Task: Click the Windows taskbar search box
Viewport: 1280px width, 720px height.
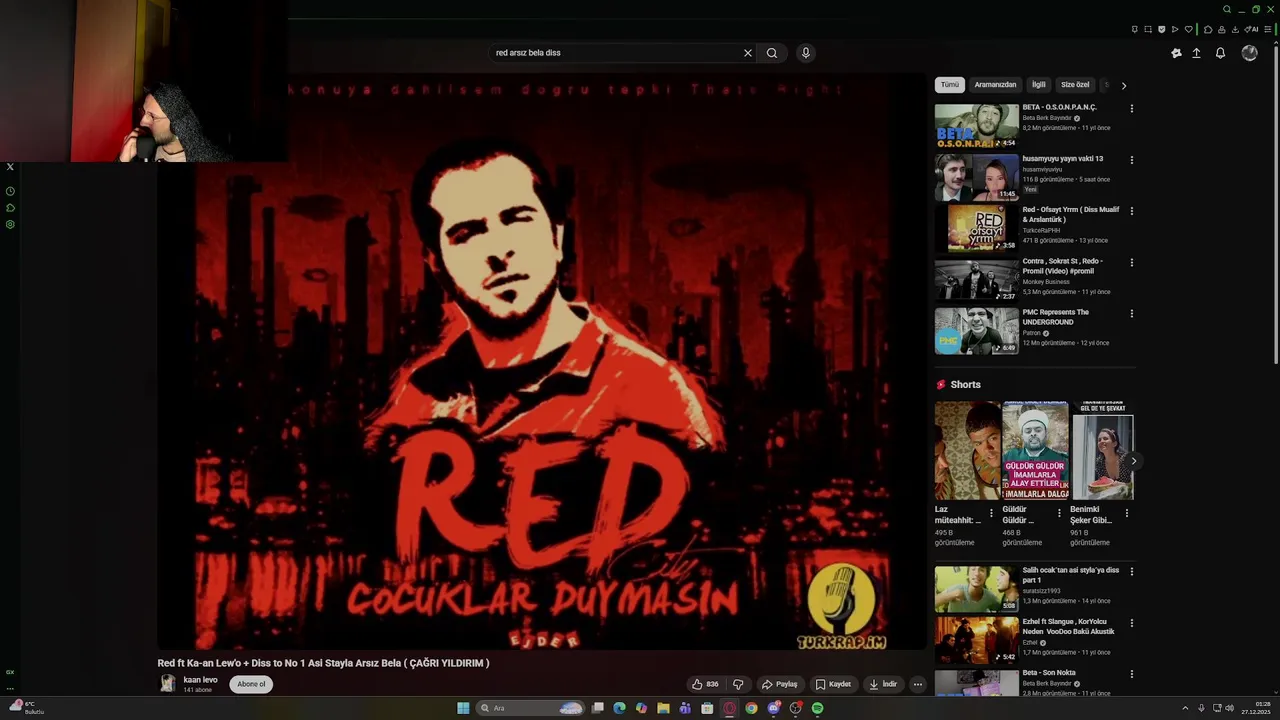Action: pos(530,708)
